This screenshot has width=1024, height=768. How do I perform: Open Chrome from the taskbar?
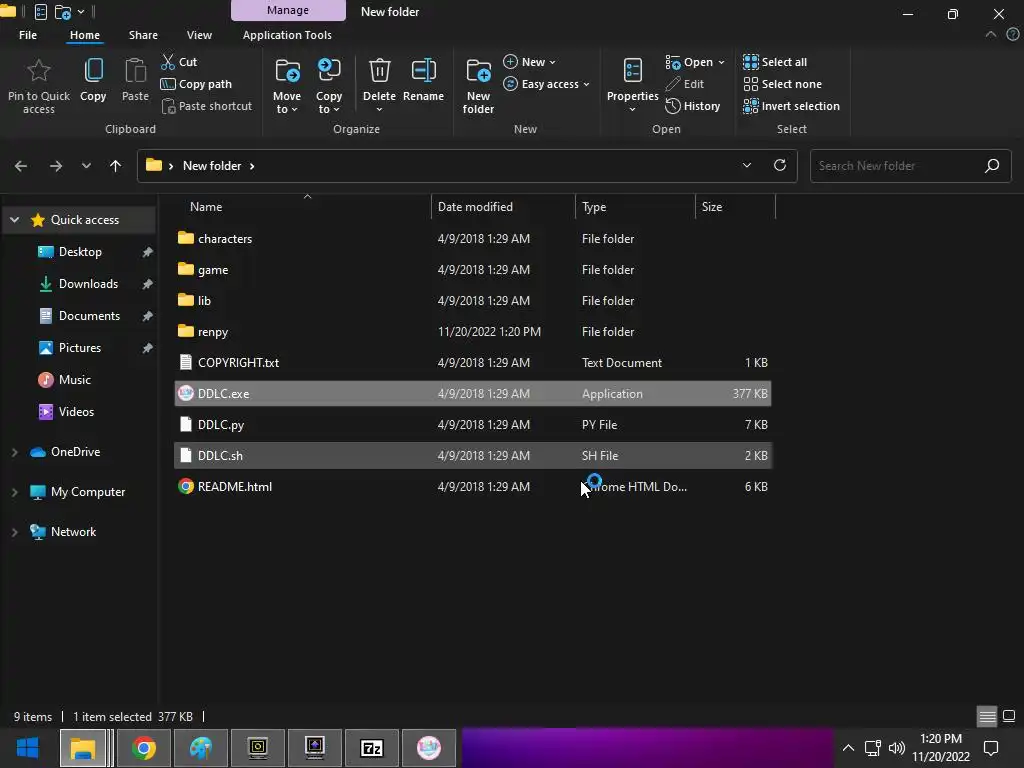[x=144, y=748]
